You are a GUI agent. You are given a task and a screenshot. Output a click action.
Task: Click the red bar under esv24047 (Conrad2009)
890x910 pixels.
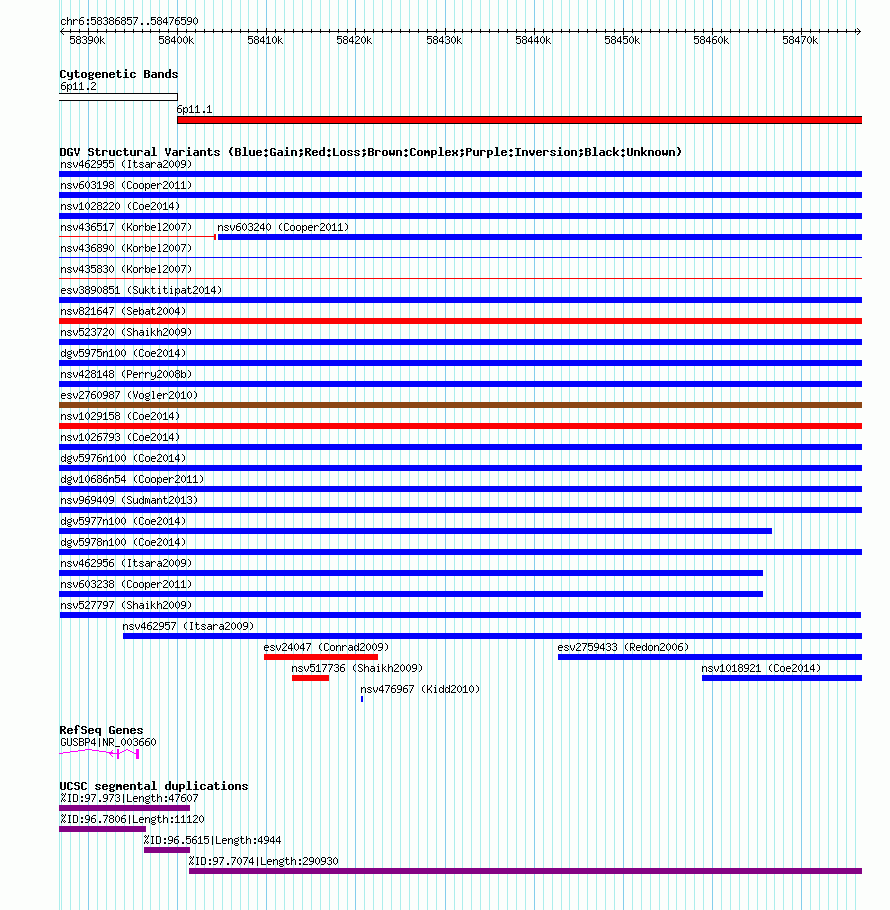click(x=321, y=657)
